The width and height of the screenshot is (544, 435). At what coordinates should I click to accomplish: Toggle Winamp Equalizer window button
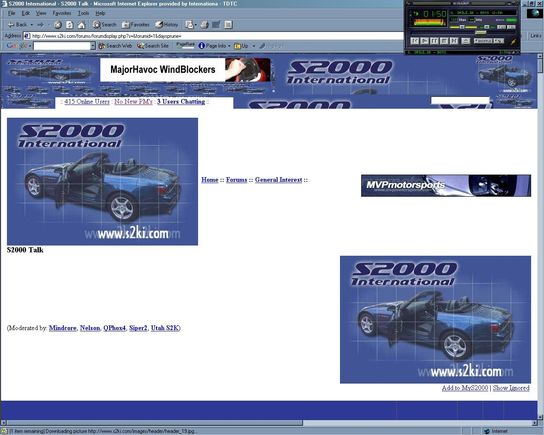(x=501, y=27)
